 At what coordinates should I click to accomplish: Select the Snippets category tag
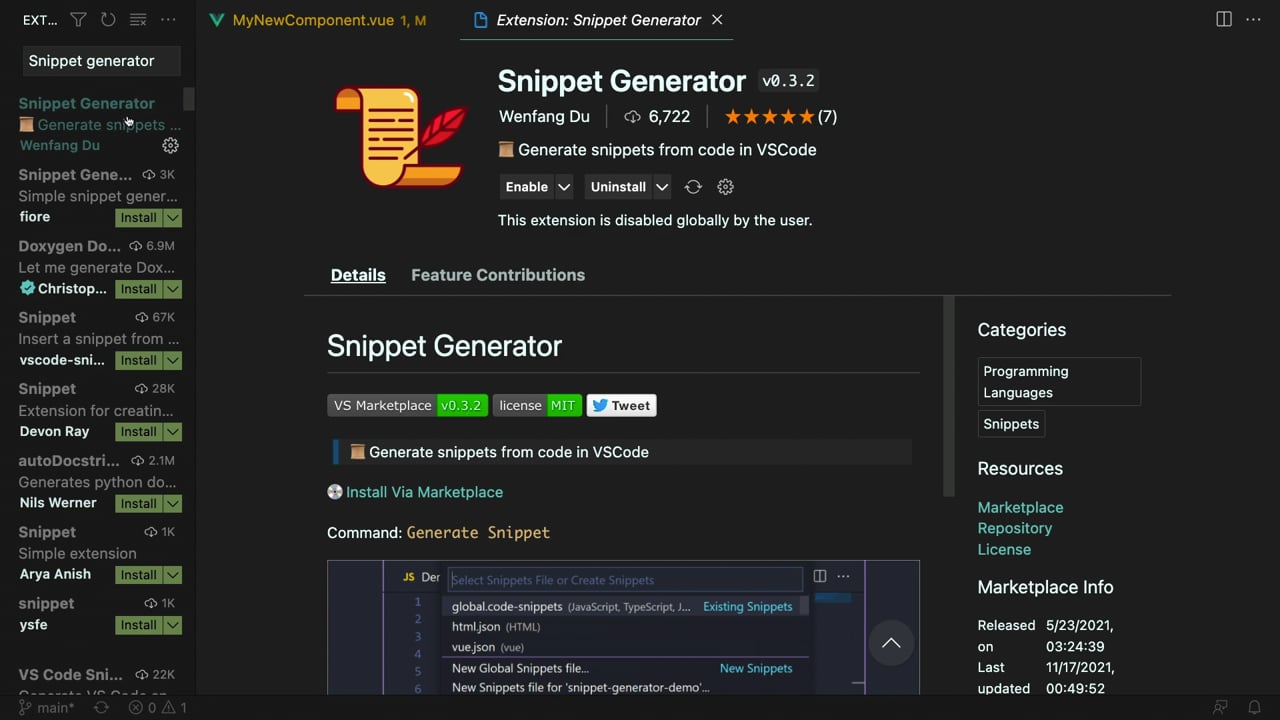point(1011,424)
